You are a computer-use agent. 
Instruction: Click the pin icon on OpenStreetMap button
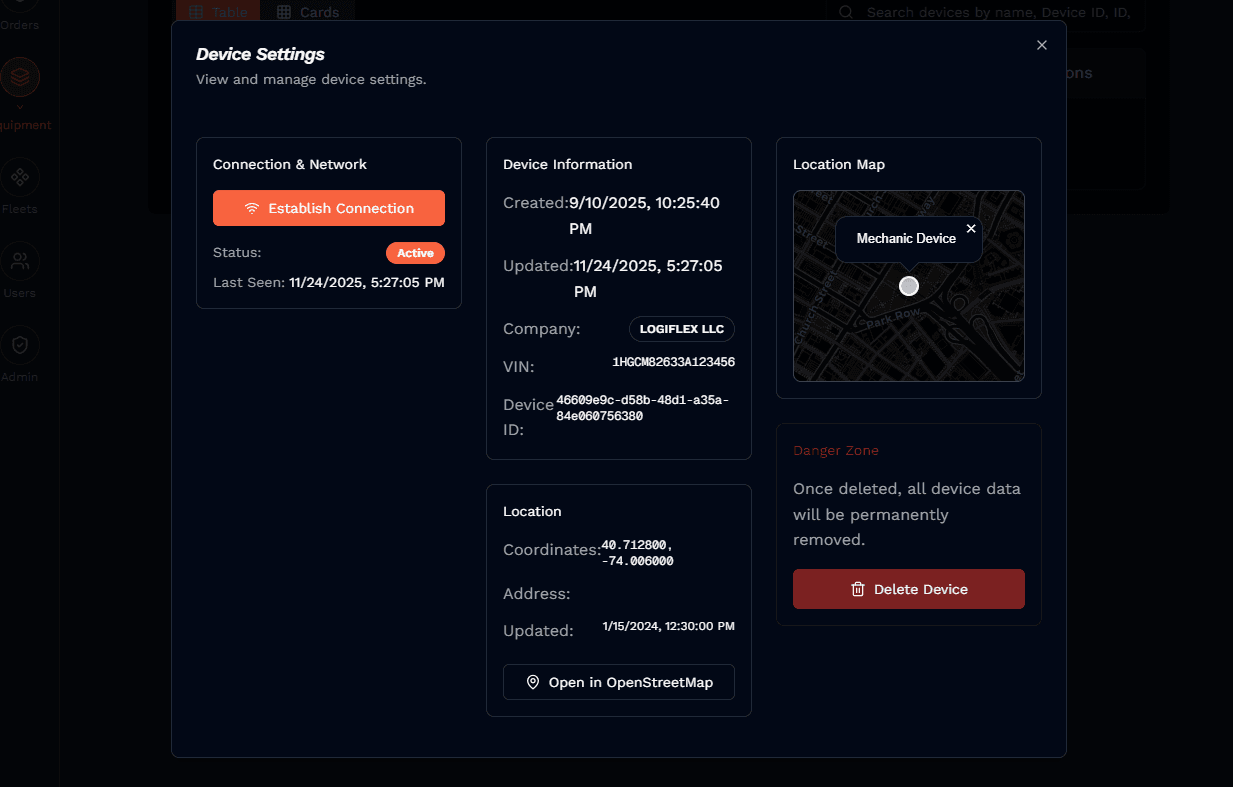click(x=533, y=682)
